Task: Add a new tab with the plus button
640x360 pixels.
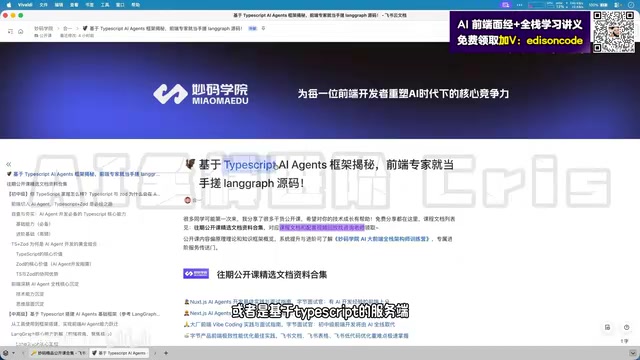Action: tap(166, 353)
